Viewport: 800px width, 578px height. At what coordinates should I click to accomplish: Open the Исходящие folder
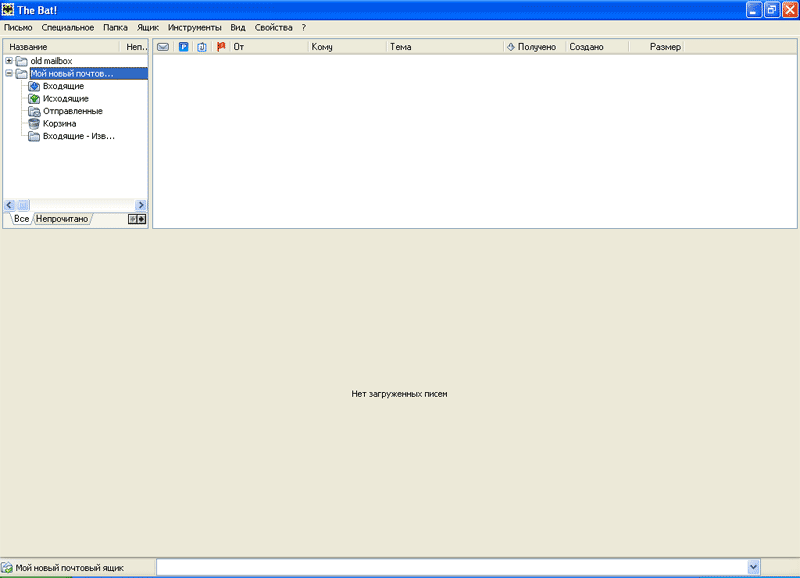click(x=66, y=98)
